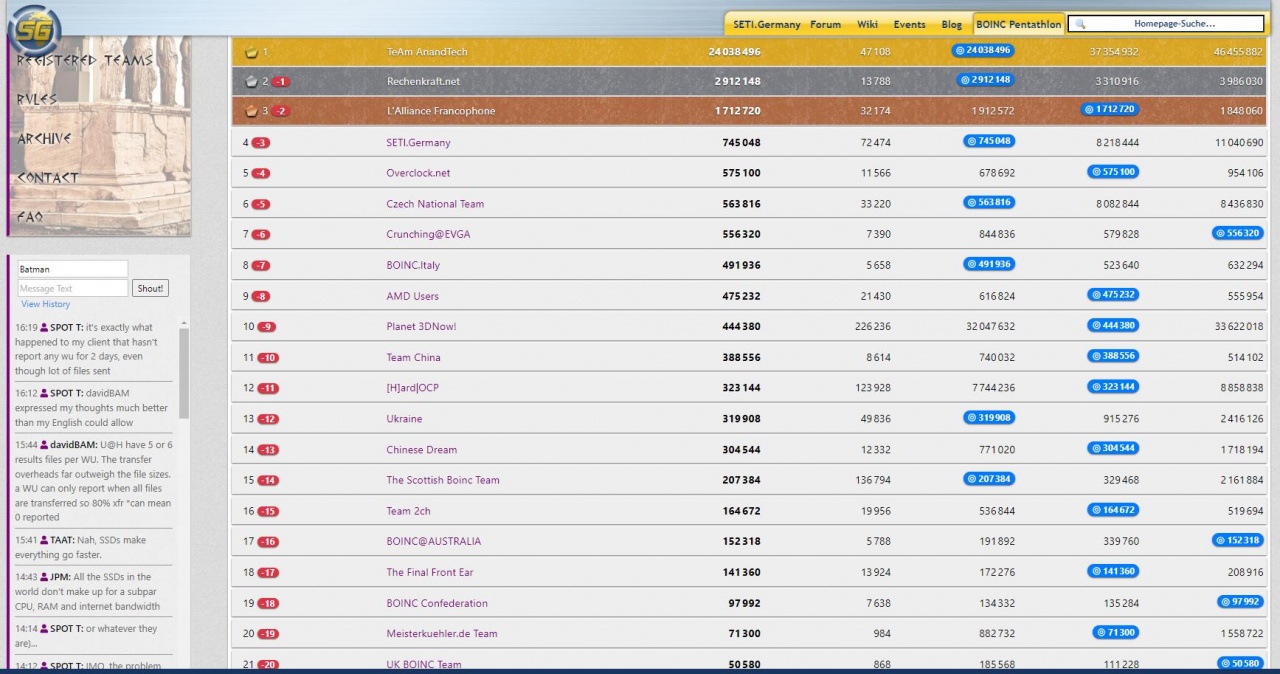Image resolution: width=1280 pixels, height=674 pixels.
Task: Click the shoutbox name field containing Batman
Action: (x=73, y=269)
